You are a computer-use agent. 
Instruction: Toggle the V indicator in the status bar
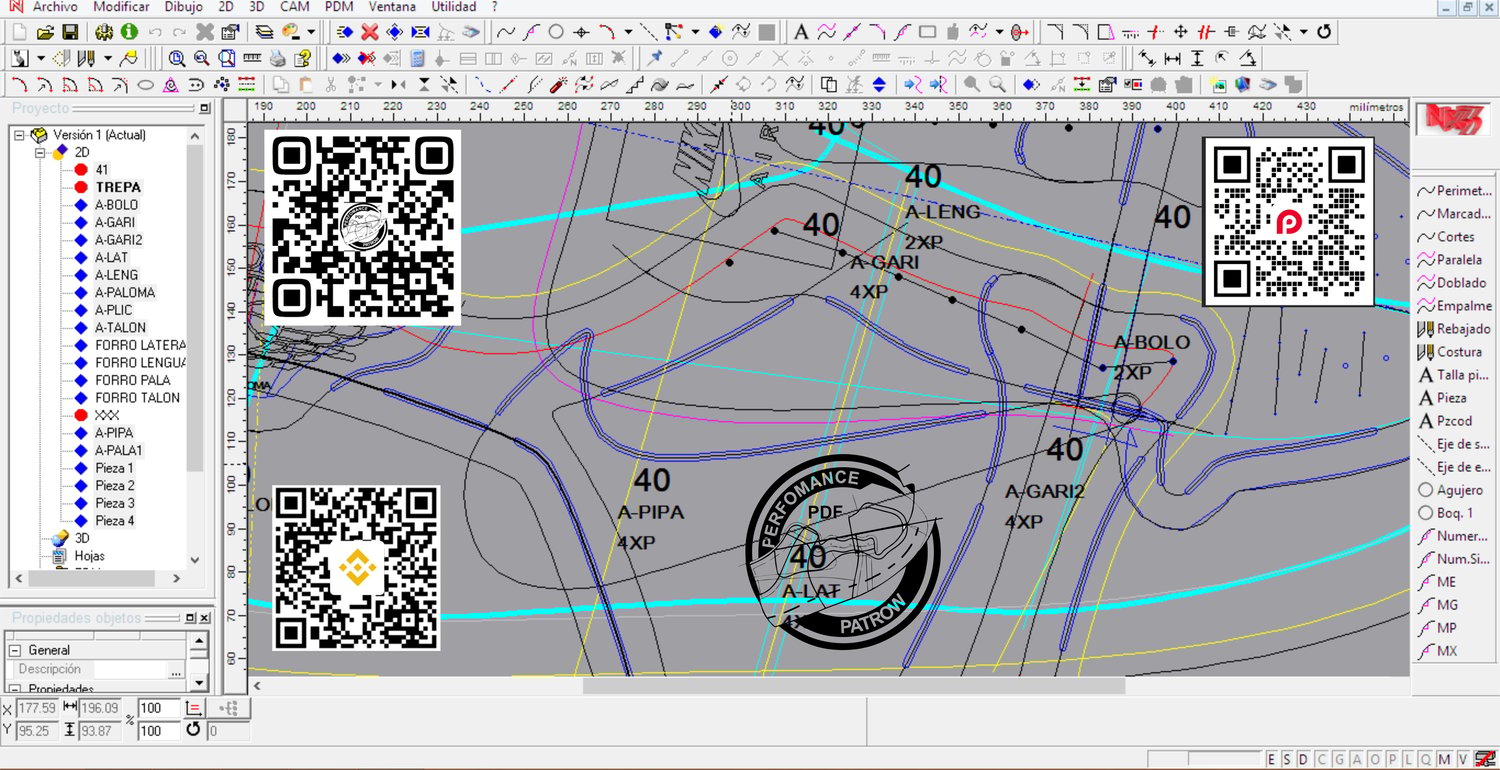coord(1462,759)
